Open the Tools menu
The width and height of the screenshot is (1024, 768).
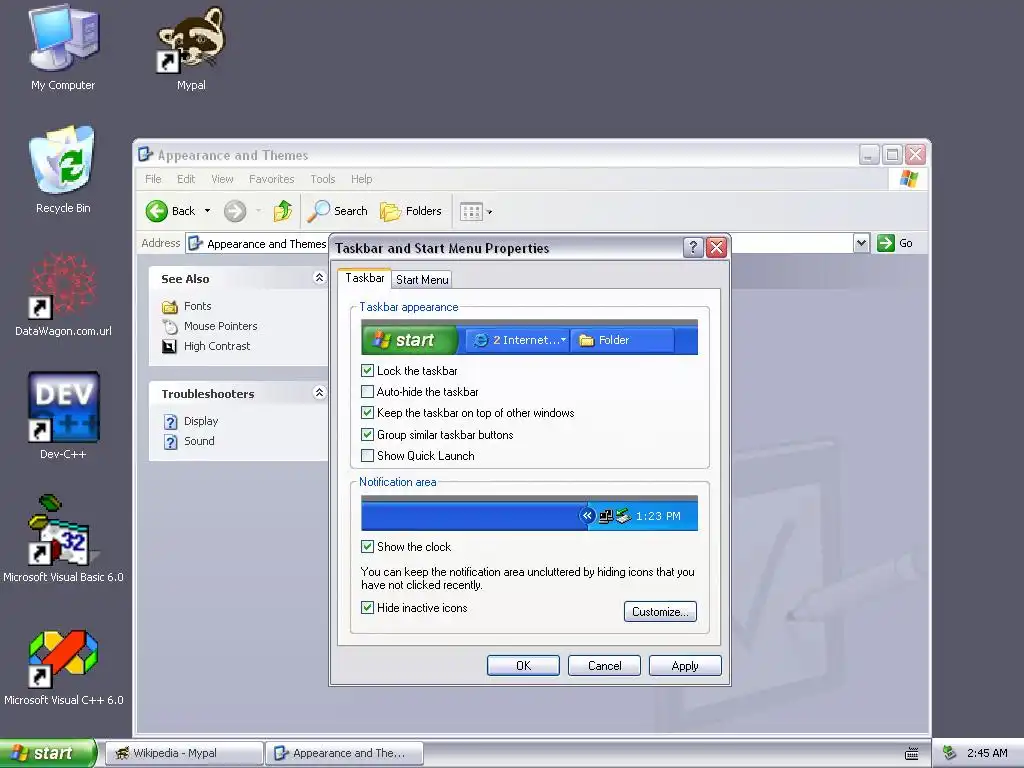point(323,179)
